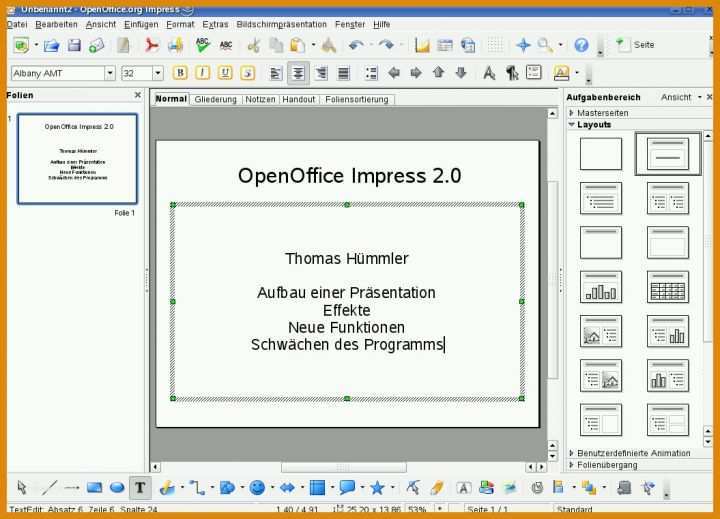Open the Bildschirmpräsentation menu
The width and height of the screenshot is (720, 519).
point(281,24)
